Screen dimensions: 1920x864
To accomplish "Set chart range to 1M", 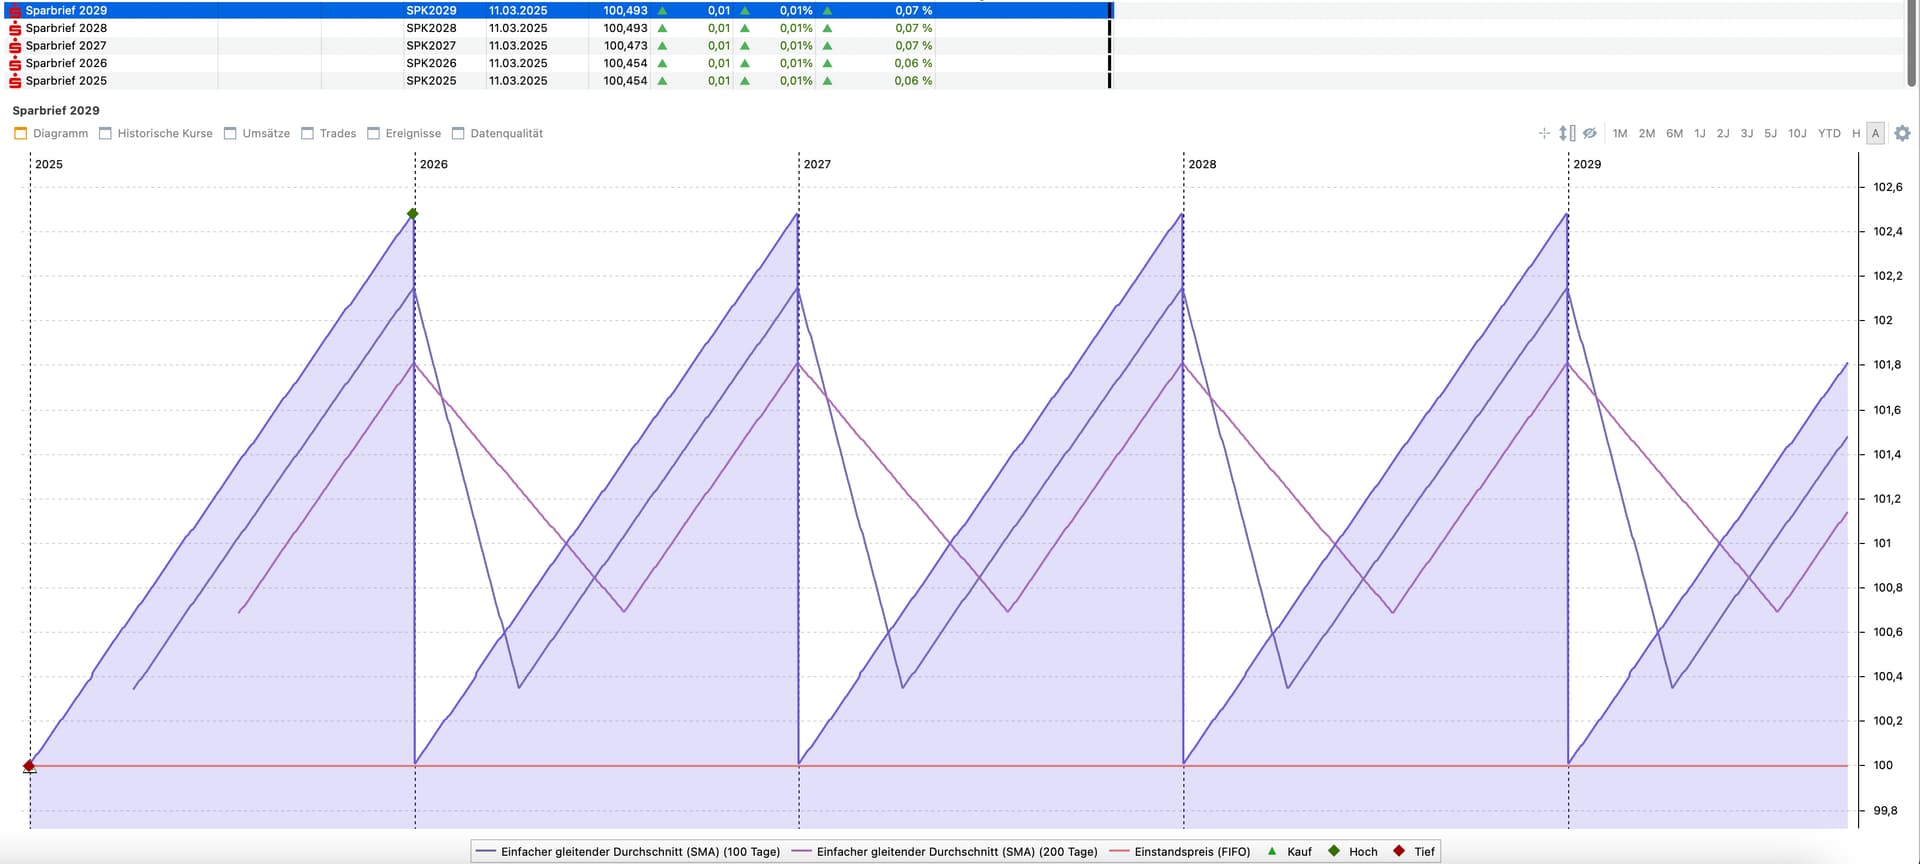I will [1620, 134].
